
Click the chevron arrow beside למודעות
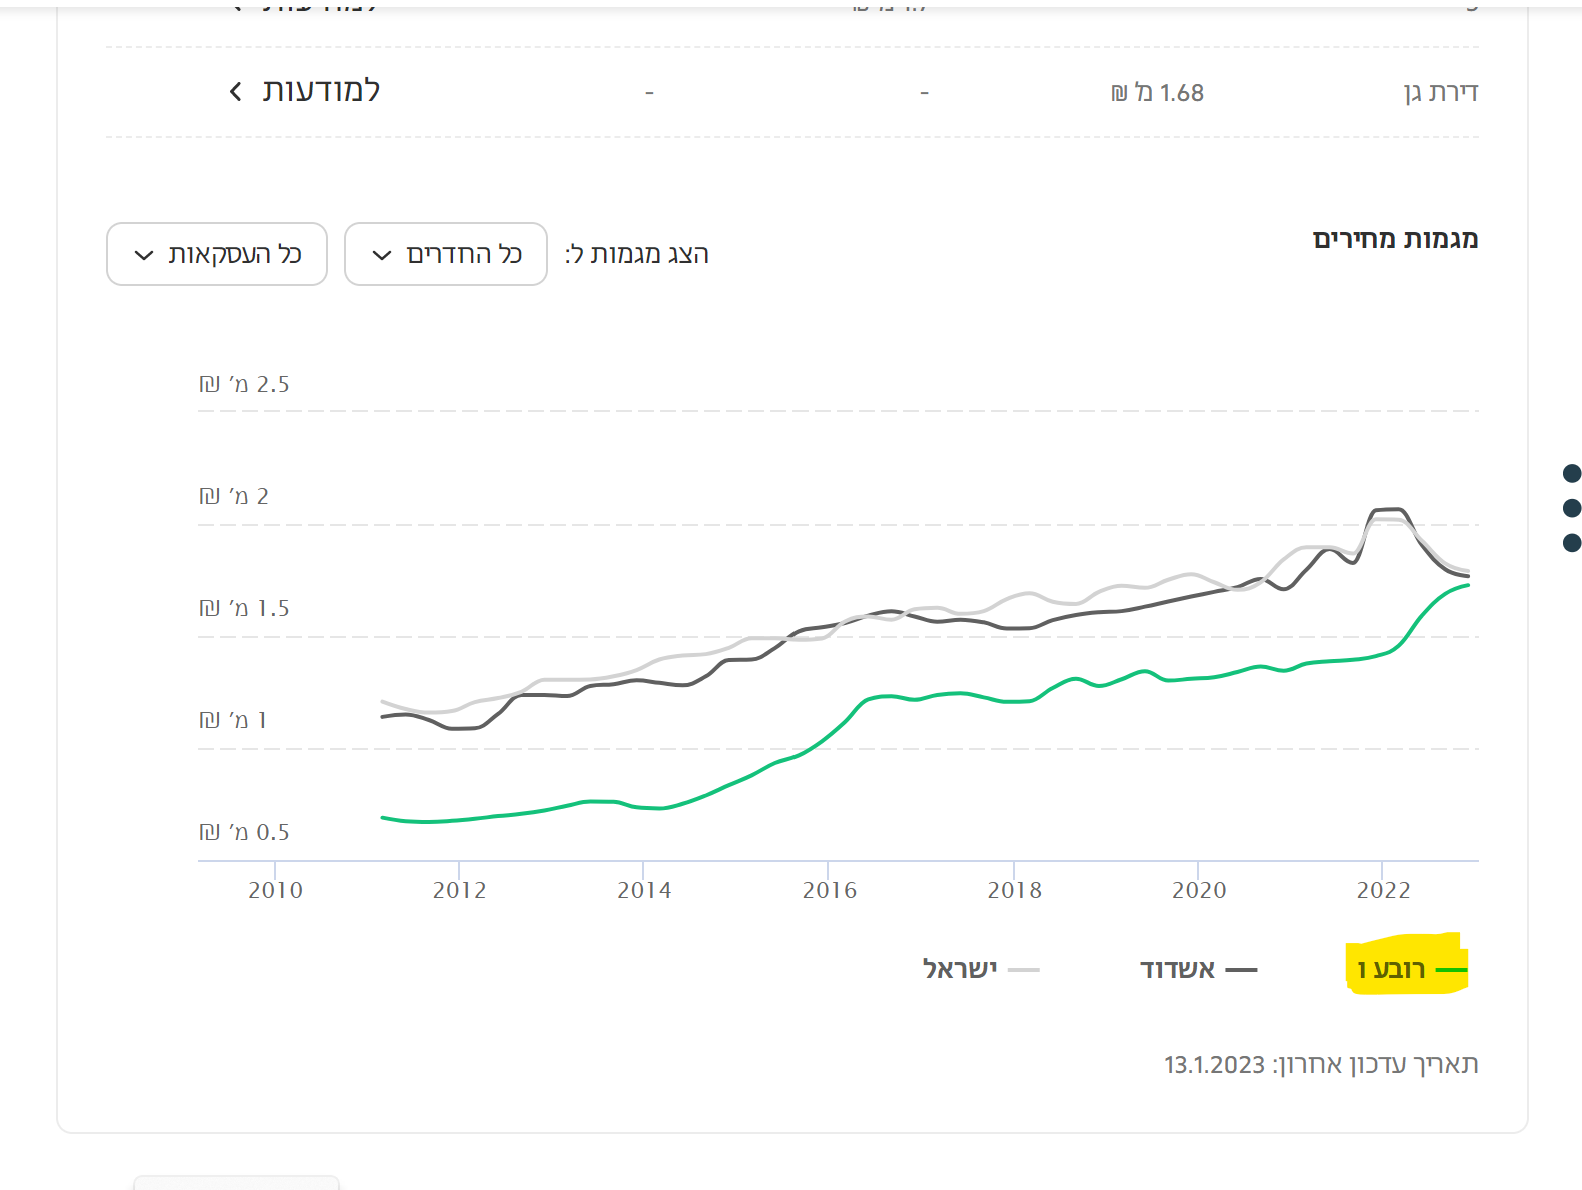(235, 92)
